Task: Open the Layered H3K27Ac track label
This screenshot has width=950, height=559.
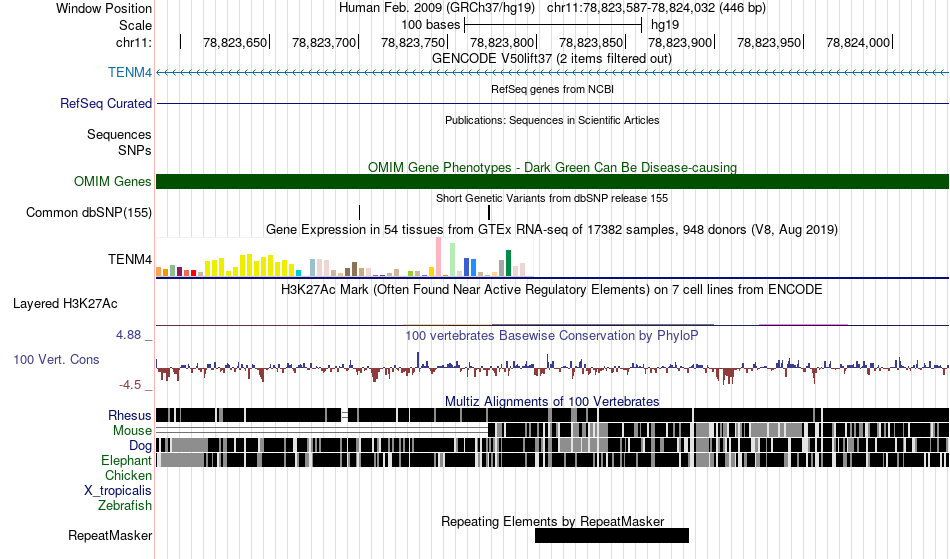Action: [65, 303]
